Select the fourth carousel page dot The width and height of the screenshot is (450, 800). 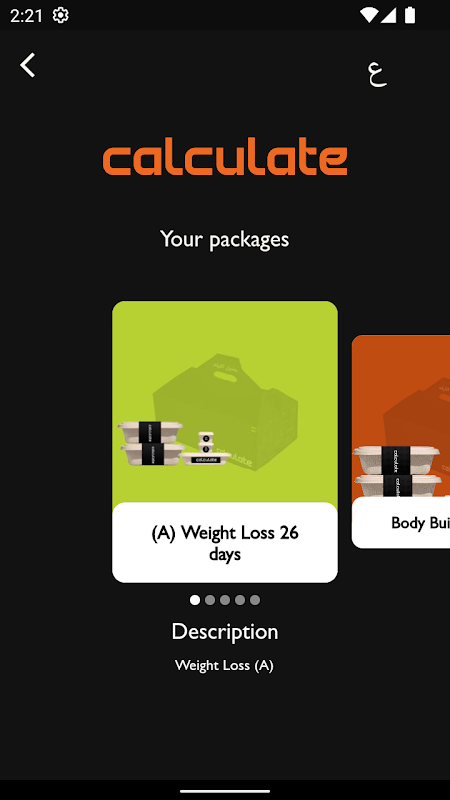240,600
